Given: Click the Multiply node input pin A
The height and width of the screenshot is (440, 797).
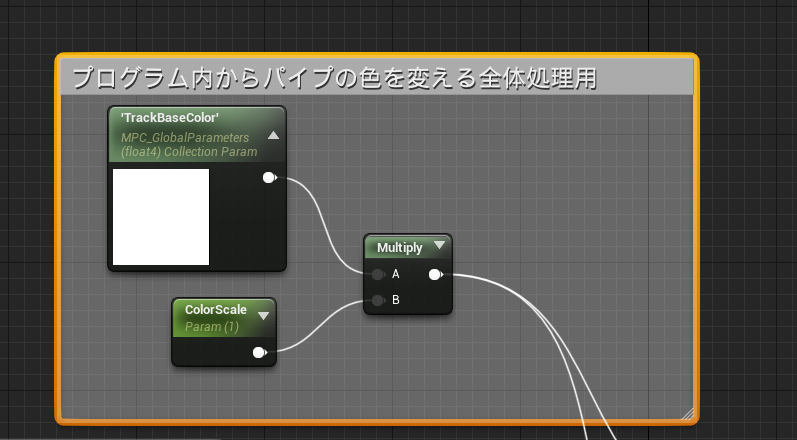Looking at the screenshot, I should 377,274.
